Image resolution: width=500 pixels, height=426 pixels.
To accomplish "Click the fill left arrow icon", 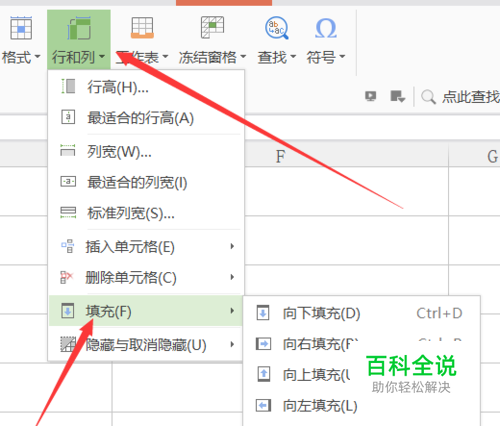I will pos(263,405).
